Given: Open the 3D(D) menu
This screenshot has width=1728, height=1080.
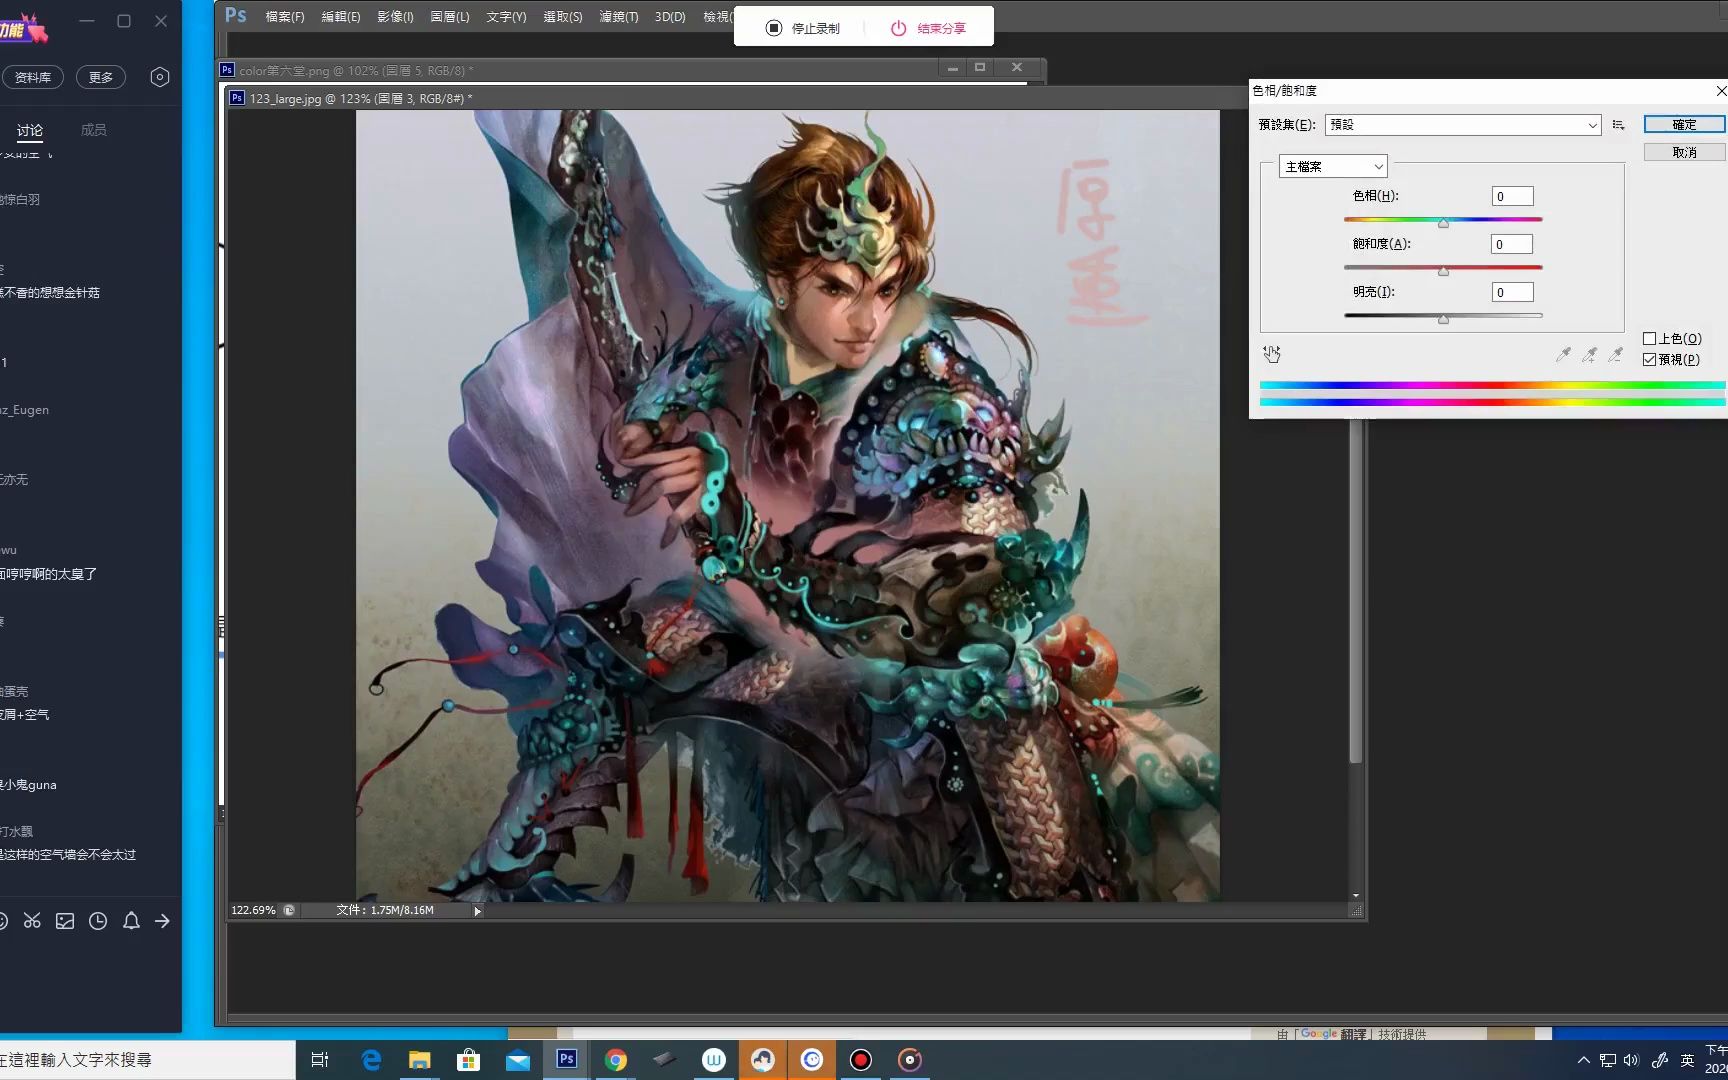Looking at the screenshot, I should 670,17.
